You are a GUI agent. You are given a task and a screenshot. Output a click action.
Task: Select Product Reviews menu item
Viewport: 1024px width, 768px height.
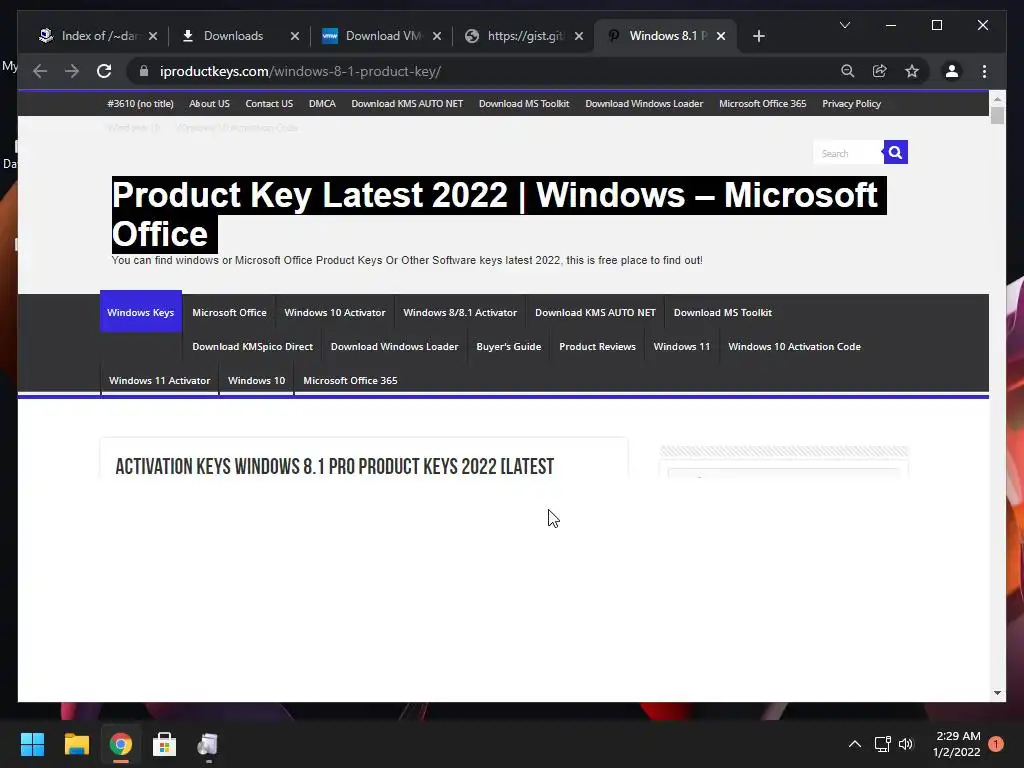point(597,346)
